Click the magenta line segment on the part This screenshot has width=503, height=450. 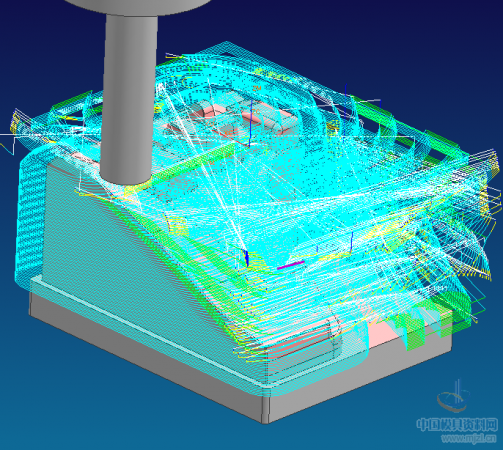pyautogui.click(x=291, y=265)
